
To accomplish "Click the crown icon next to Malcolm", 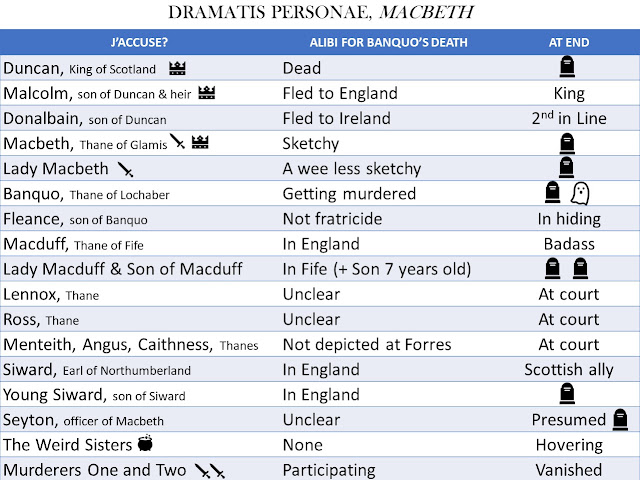I will [208, 94].
